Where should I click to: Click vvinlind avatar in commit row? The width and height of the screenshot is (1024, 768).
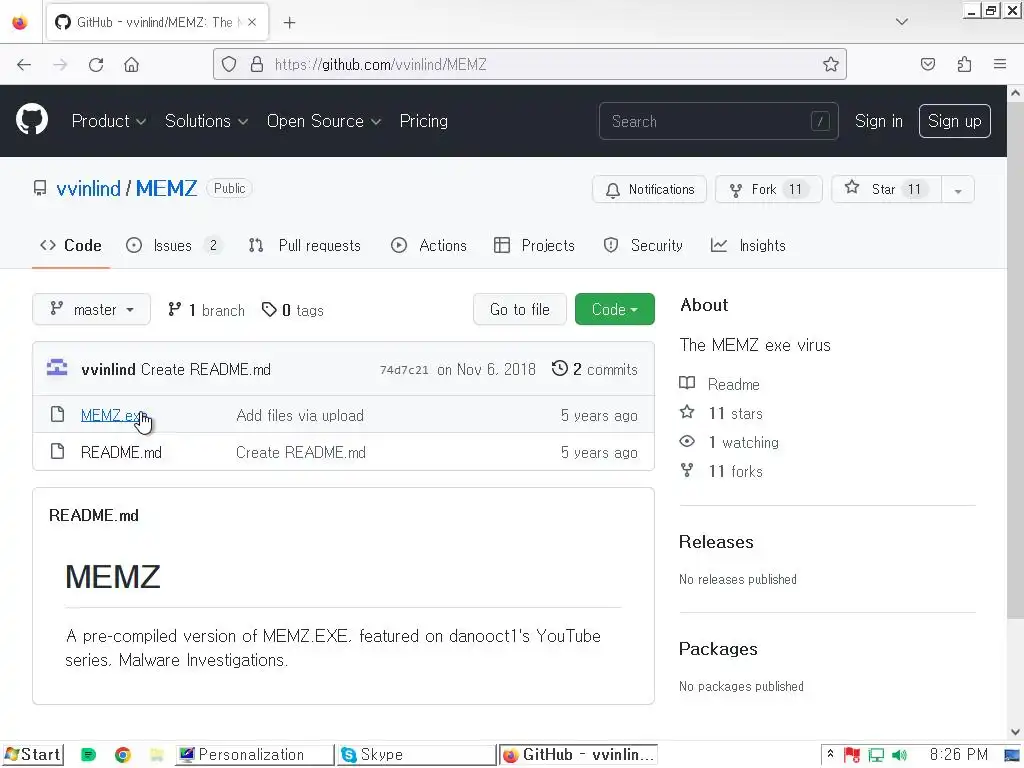coord(57,369)
